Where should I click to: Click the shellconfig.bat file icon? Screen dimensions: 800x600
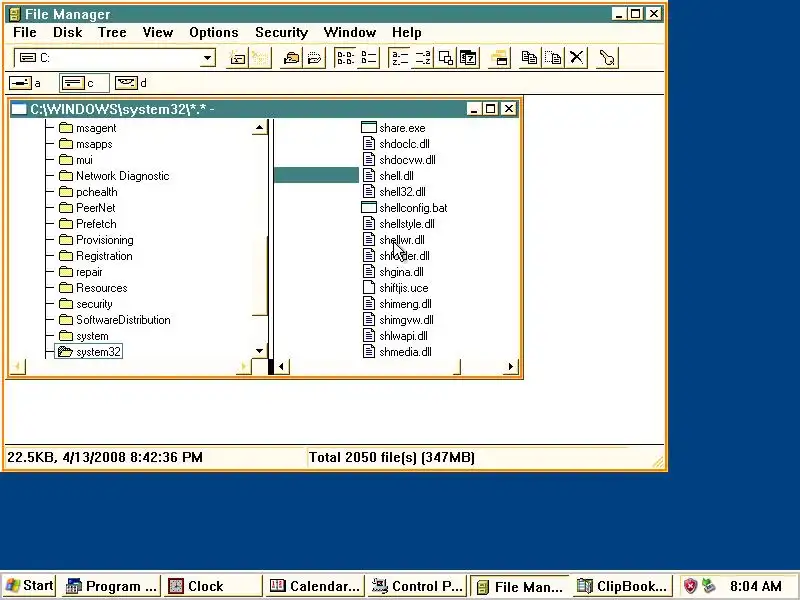tap(369, 208)
